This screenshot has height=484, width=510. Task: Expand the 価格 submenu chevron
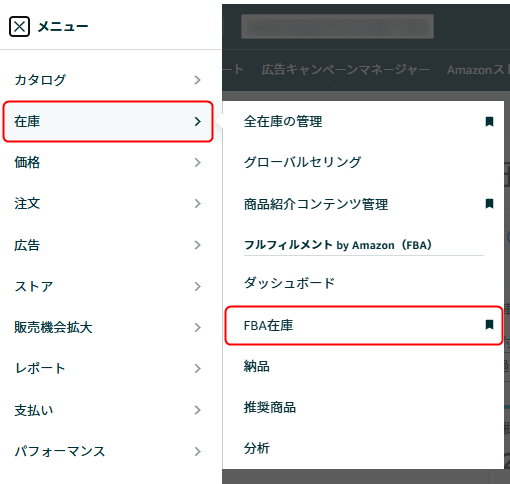(198, 162)
